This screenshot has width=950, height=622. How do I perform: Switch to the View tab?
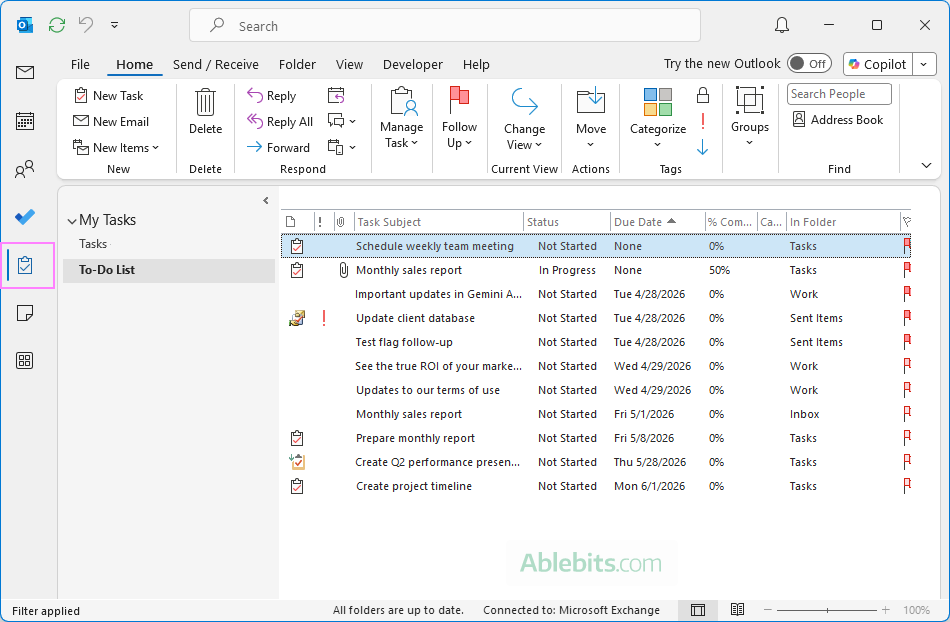(x=350, y=64)
